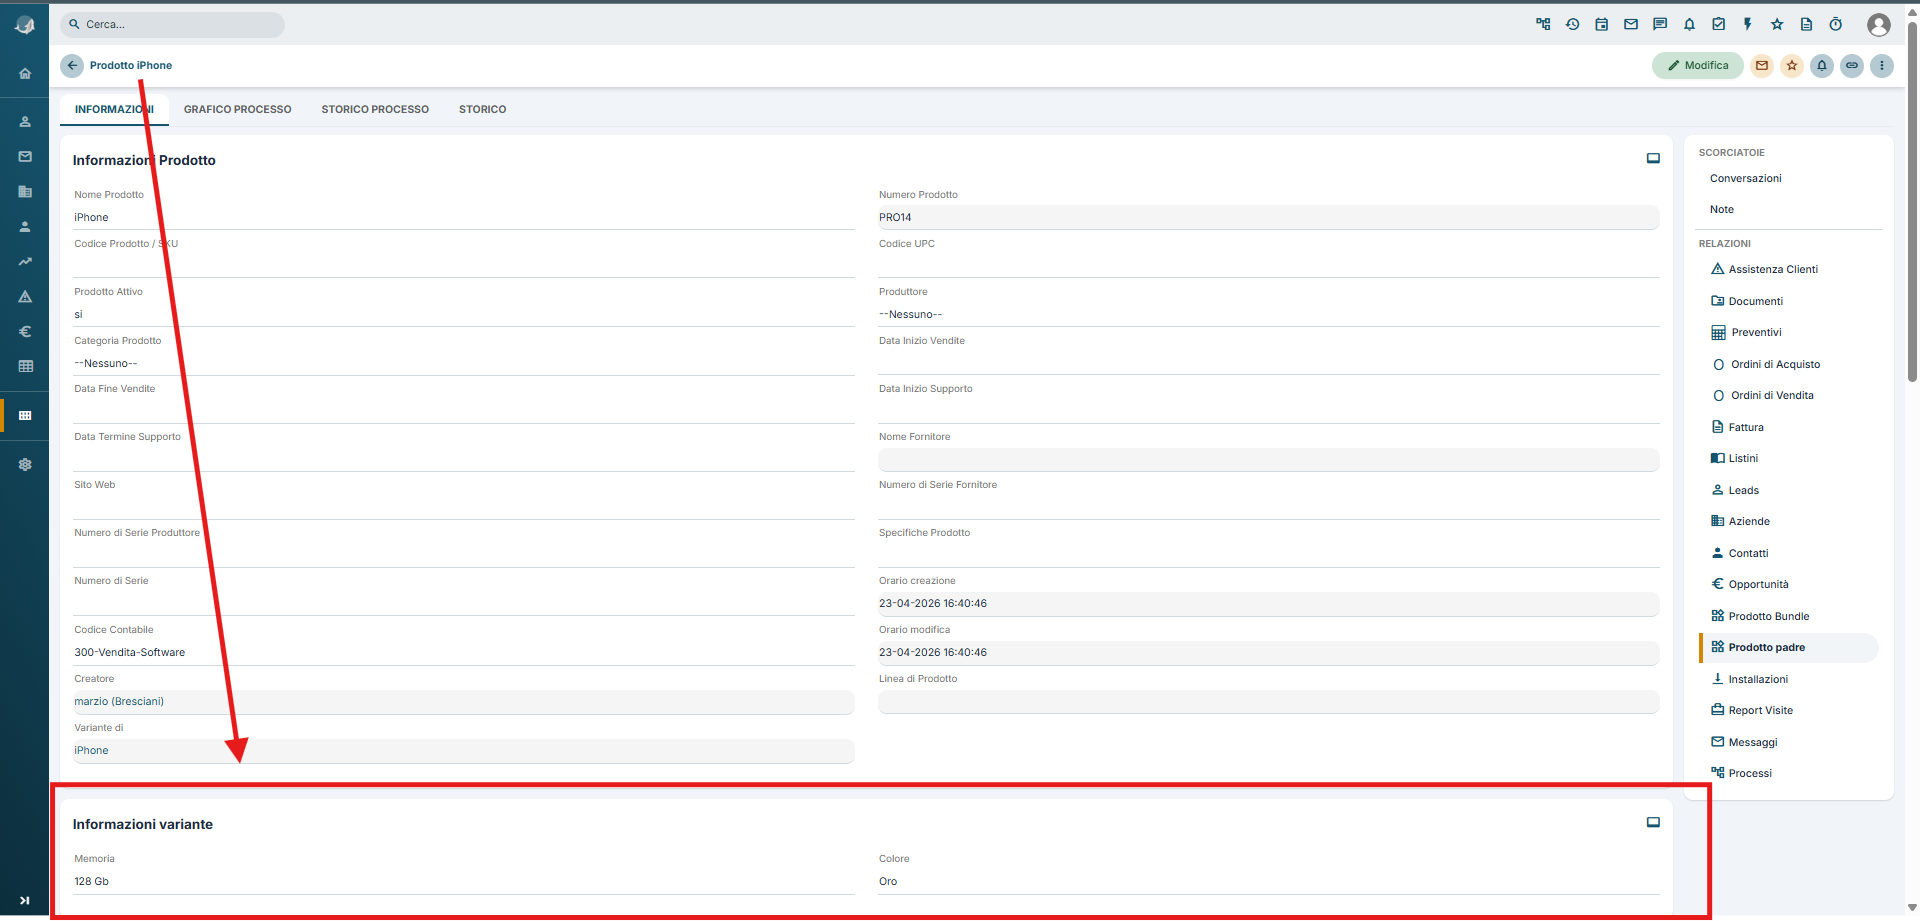
Task: Open the three-dot more options menu
Action: coord(1882,66)
